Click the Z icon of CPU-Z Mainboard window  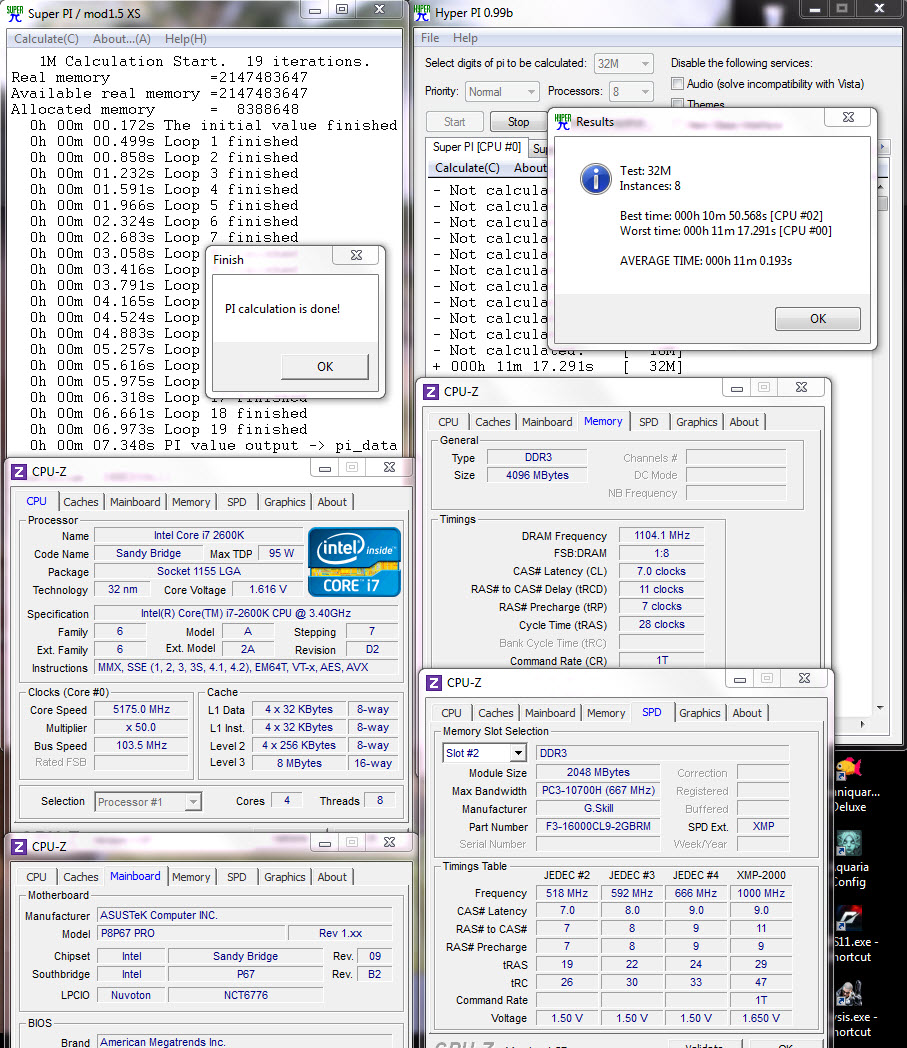coord(19,847)
